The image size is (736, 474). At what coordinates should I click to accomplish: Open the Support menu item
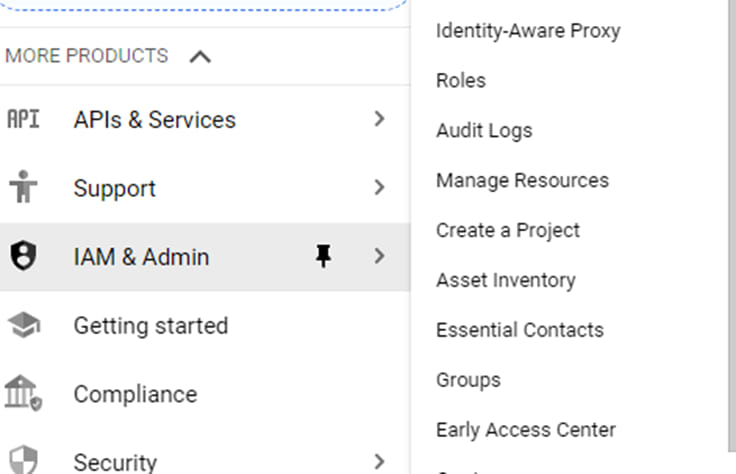point(205,188)
